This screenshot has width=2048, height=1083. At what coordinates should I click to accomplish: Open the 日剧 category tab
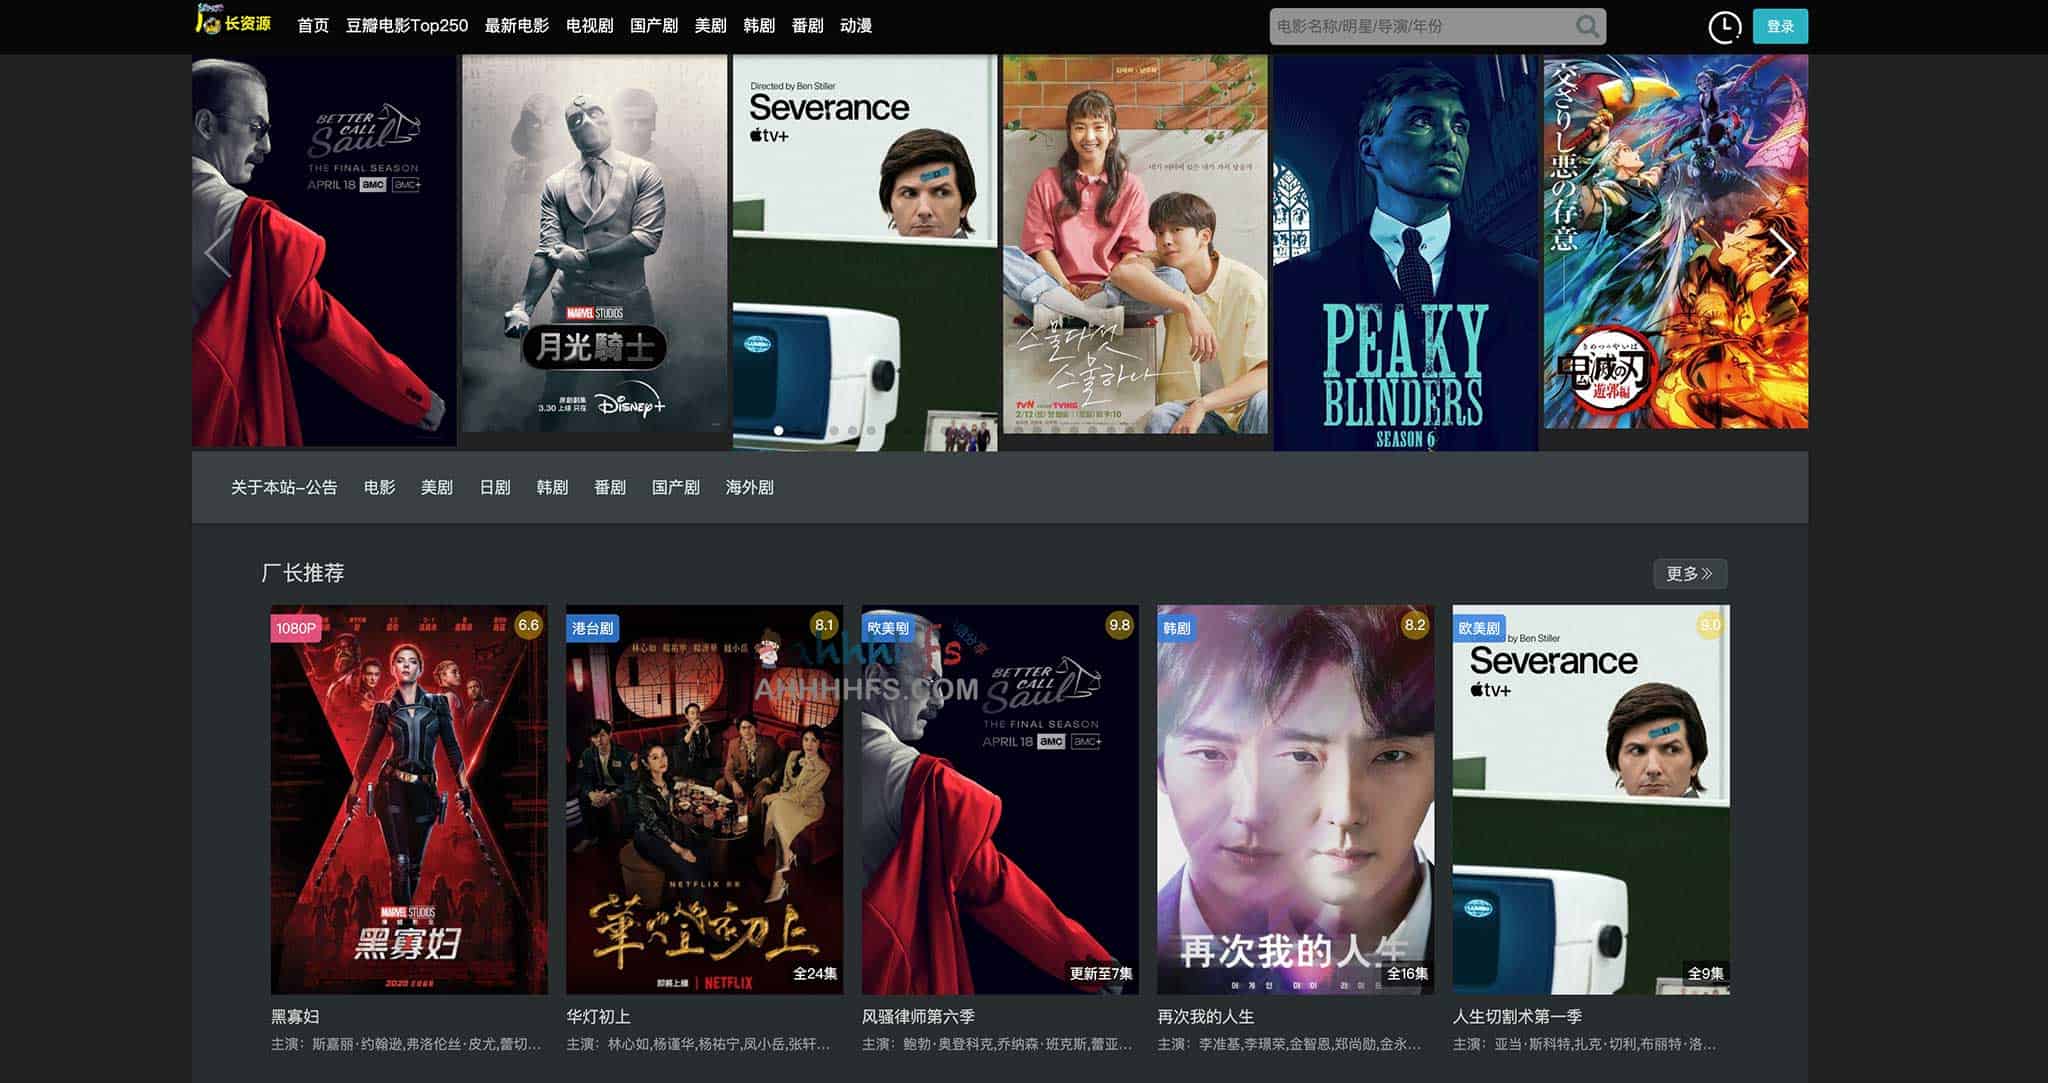495,487
